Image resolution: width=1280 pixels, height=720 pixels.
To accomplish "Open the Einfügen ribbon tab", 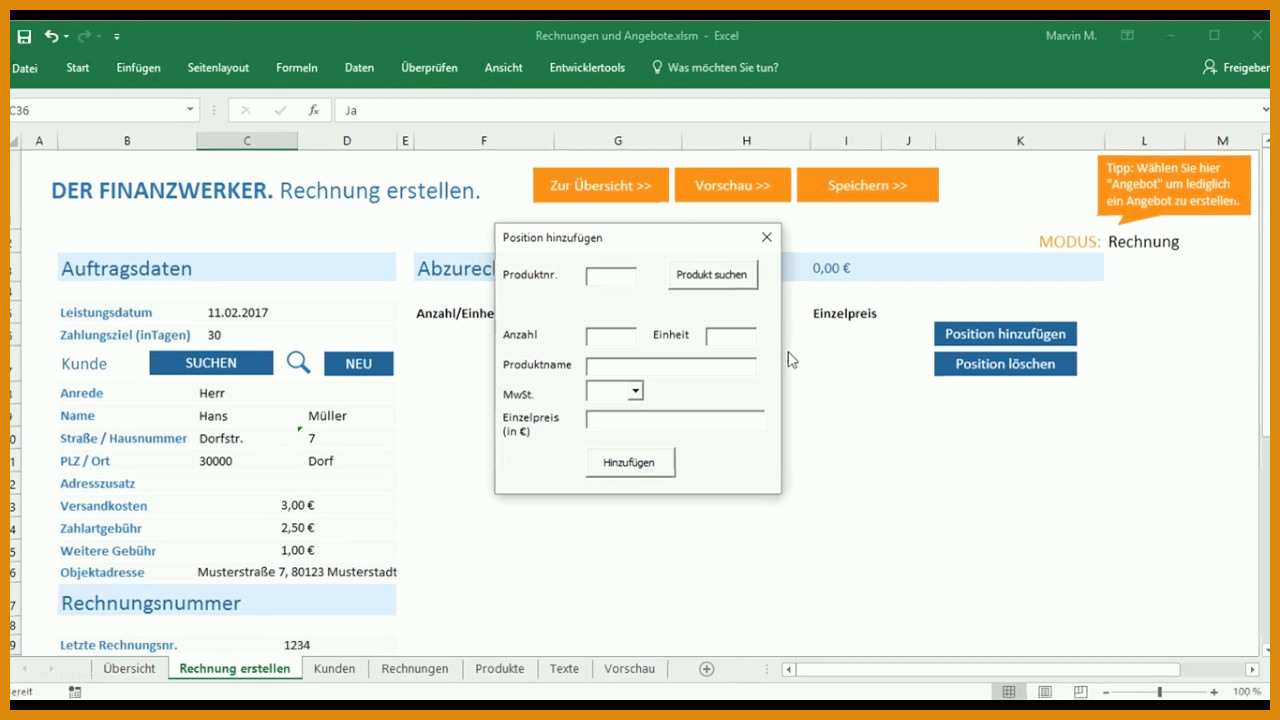I will pos(138,68).
